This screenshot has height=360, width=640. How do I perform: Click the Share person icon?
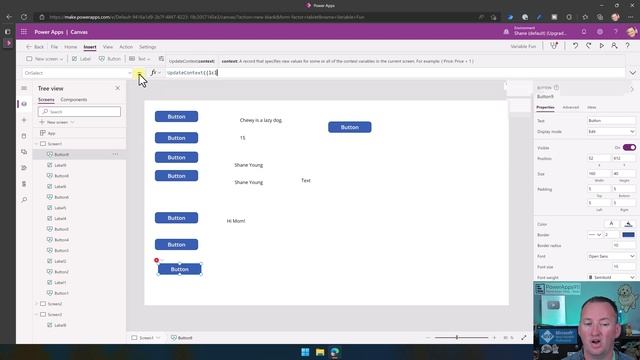click(x=614, y=46)
